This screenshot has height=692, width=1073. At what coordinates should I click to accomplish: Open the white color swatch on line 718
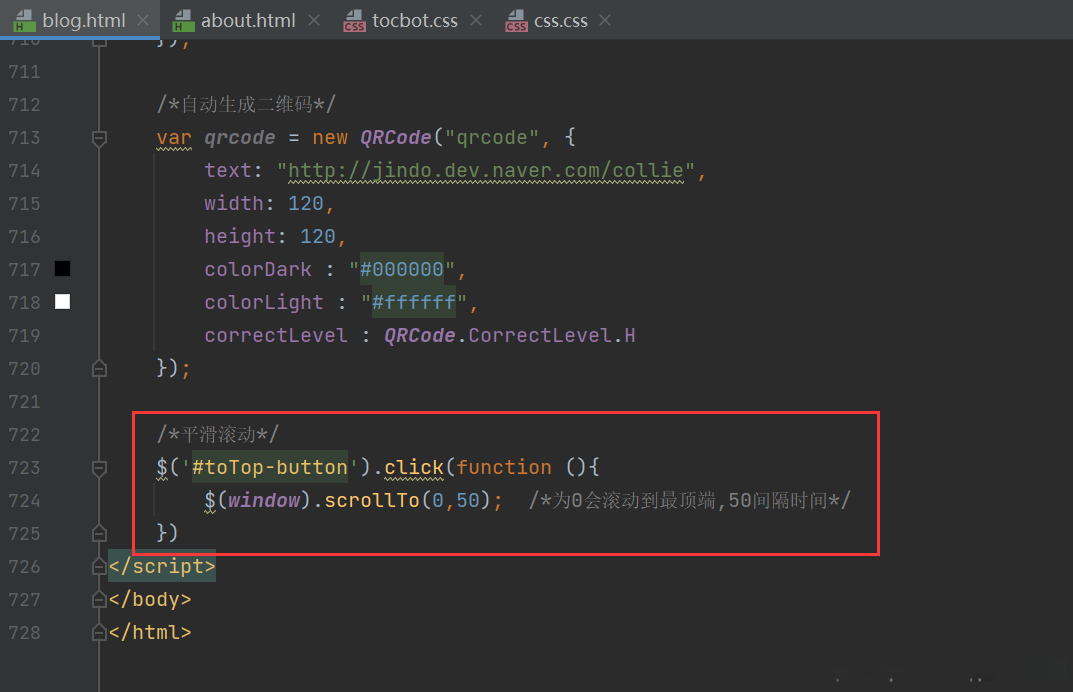coord(62,301)
